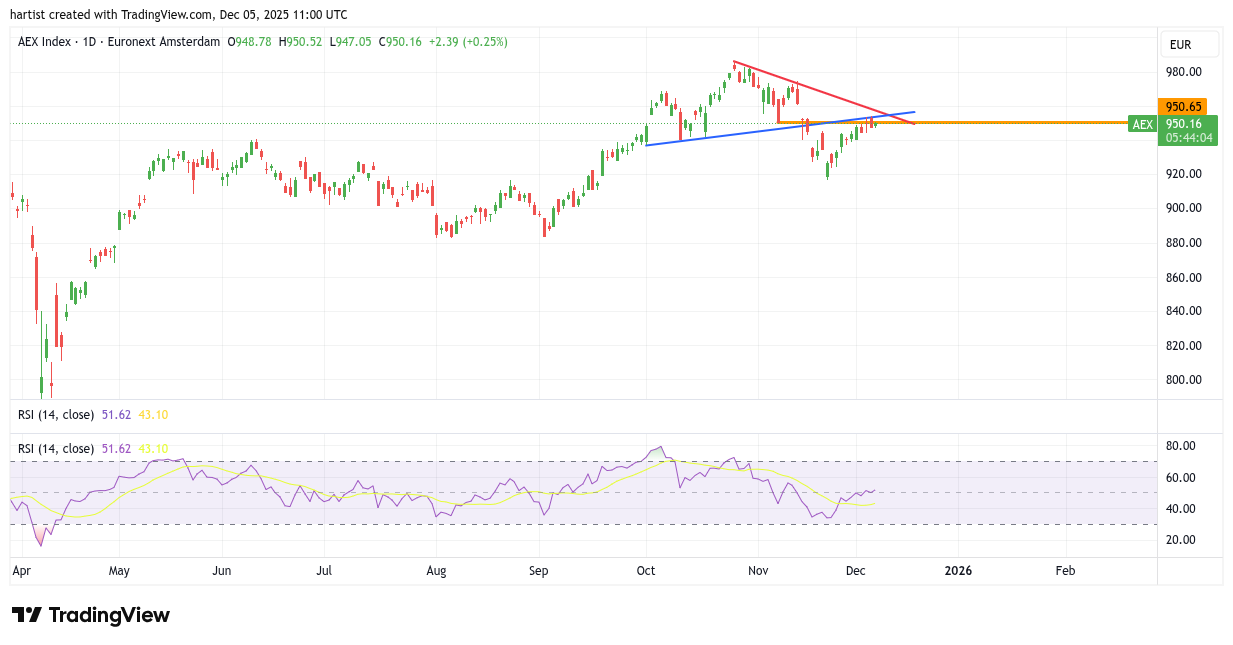Click the TradingView logo at bottom left

click(91, 615)
